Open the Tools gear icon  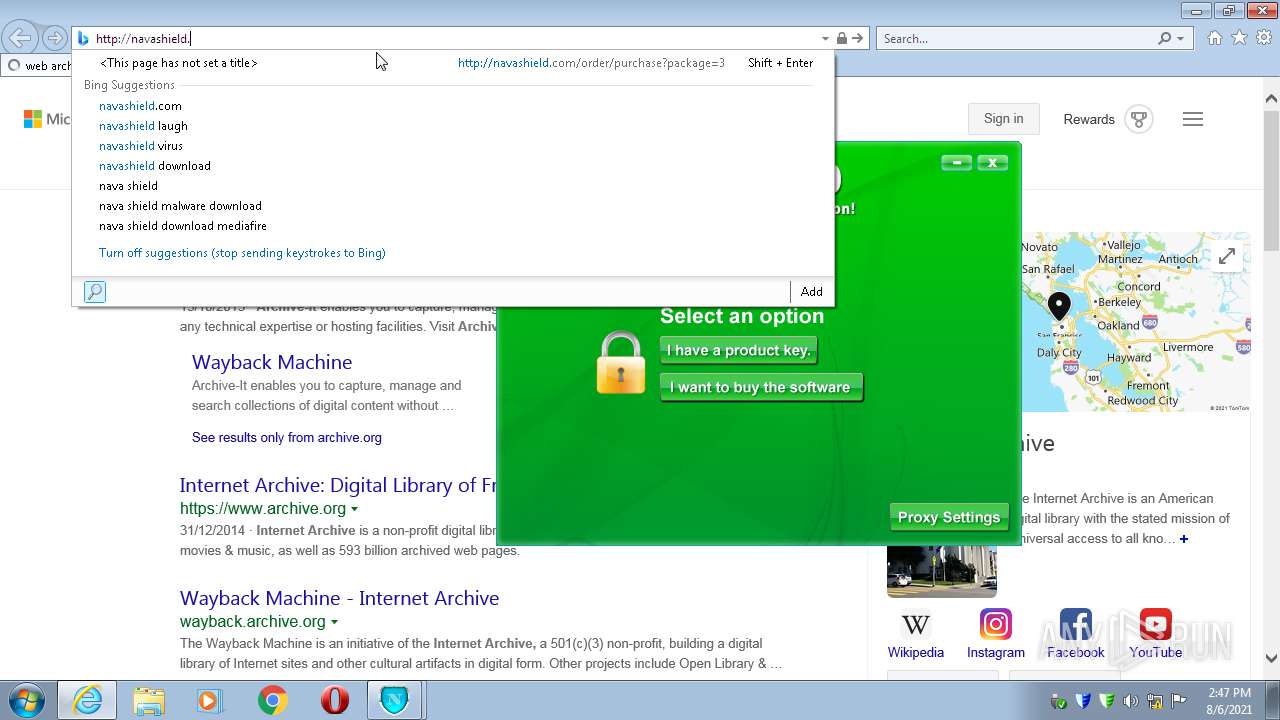coord(1264,38)
